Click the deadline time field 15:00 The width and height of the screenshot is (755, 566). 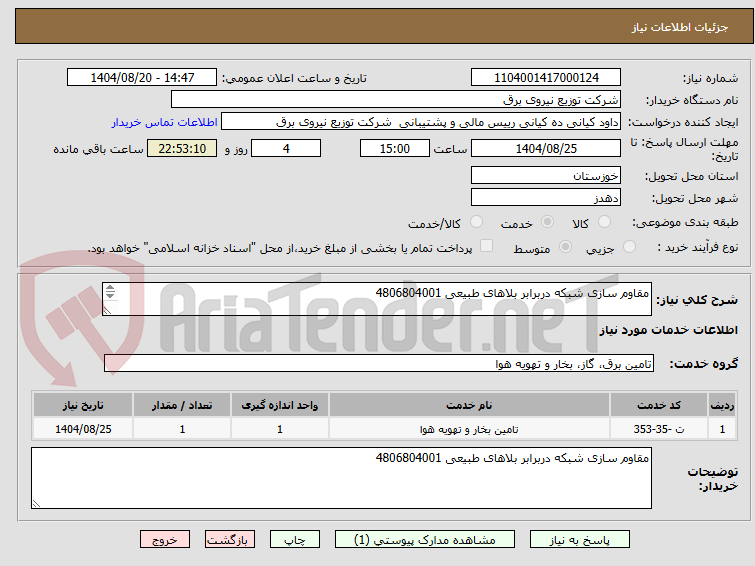click(x=395, y=148)
